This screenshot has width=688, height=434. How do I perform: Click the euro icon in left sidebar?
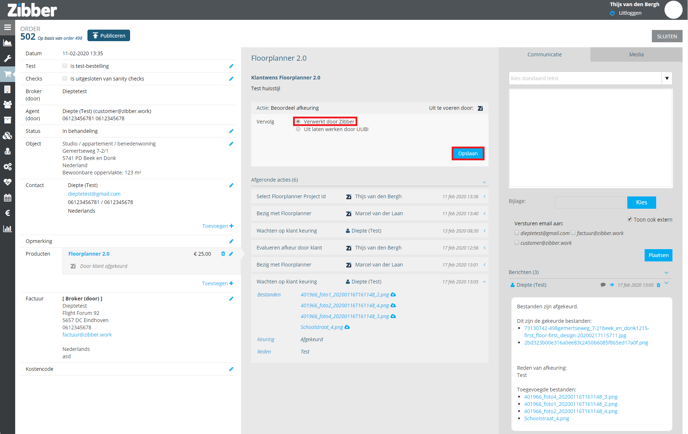click(x=8, y=213)
